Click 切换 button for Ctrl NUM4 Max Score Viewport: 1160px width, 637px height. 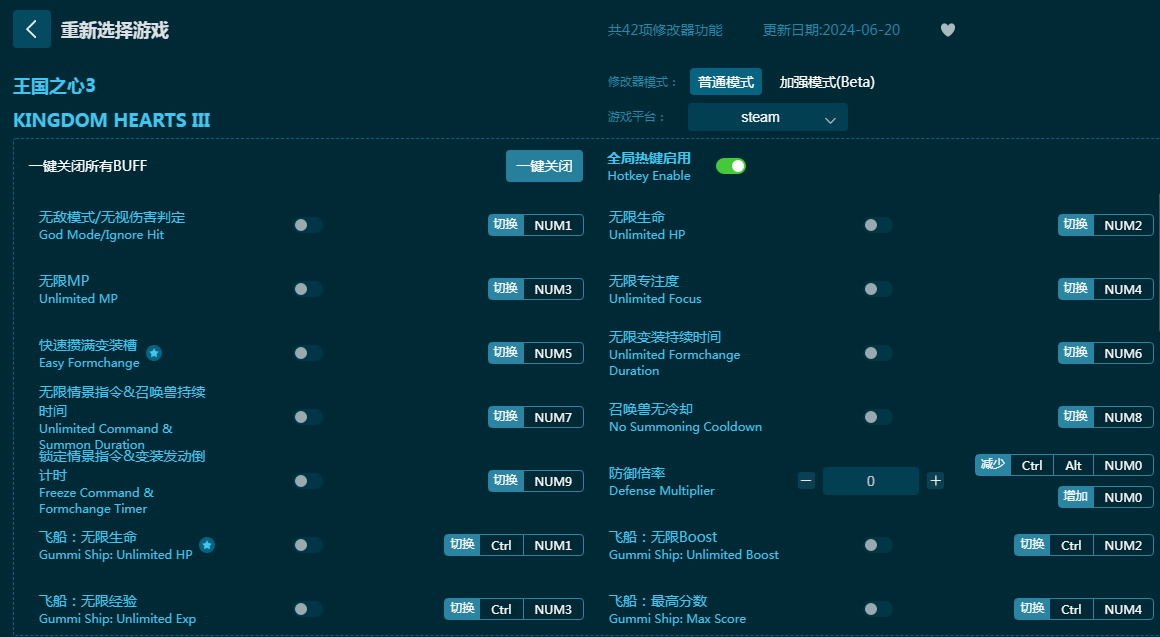click(x=1032, y=609)
